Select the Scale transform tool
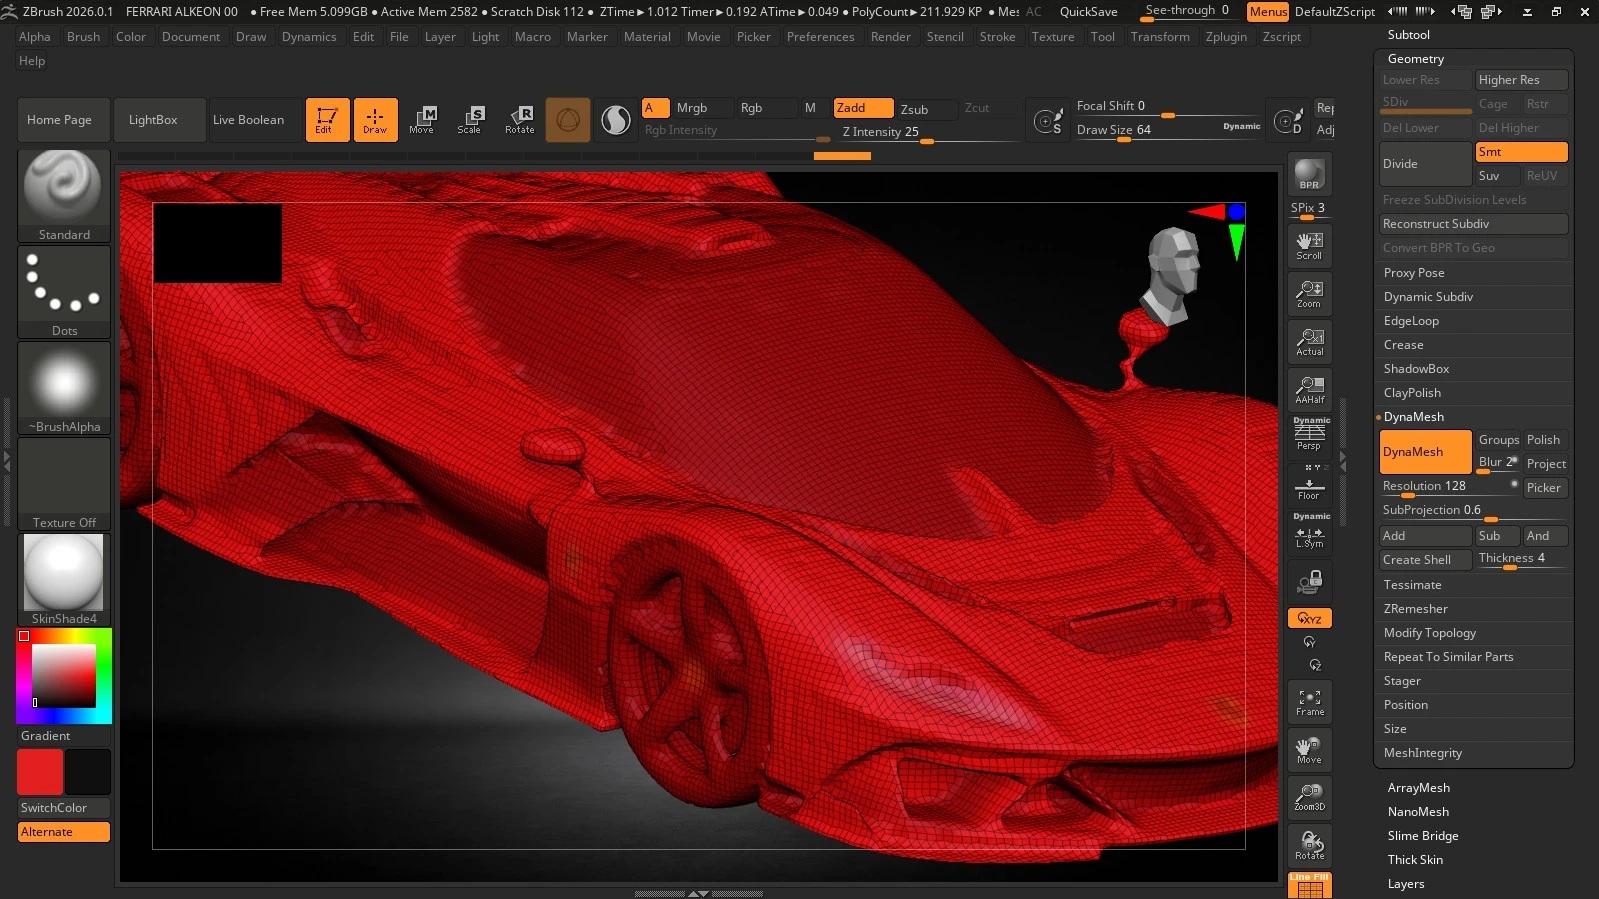1599x899 pixels. [470, 120]
